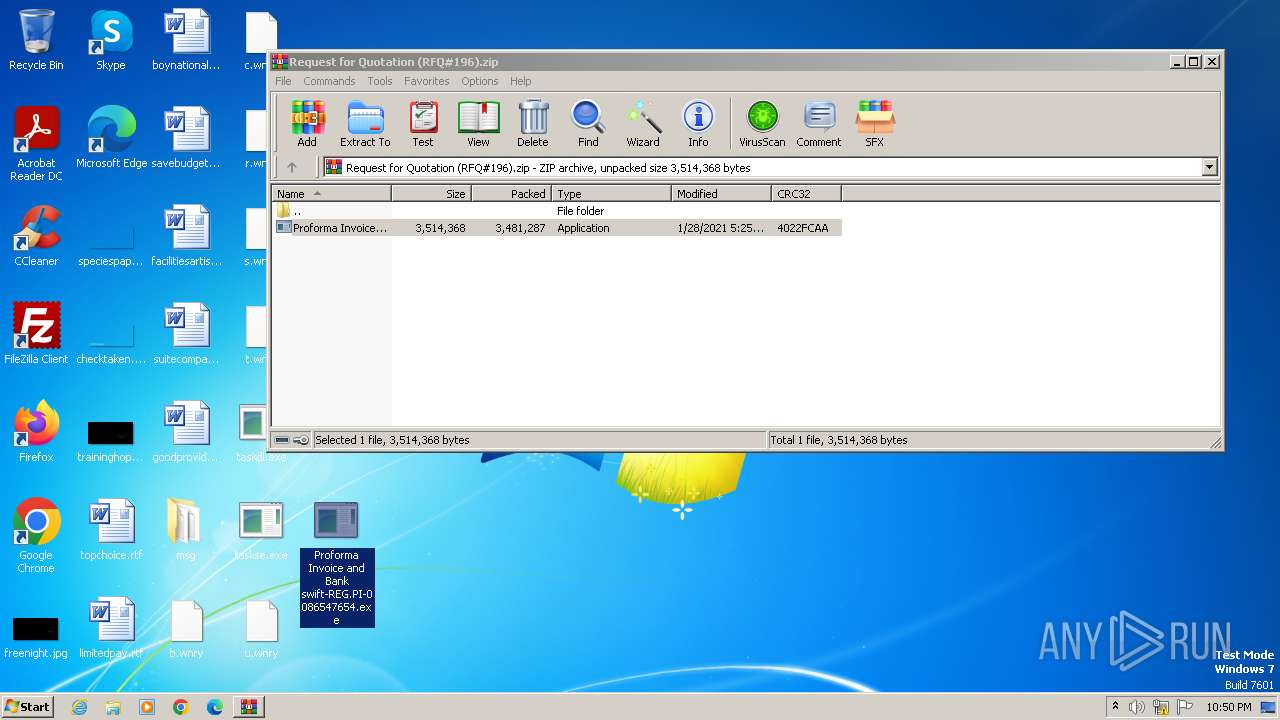The height and width of the screenshot is (720, 1280).
Task: Click the Extract To toolbar icon
Action: [365, 124]
